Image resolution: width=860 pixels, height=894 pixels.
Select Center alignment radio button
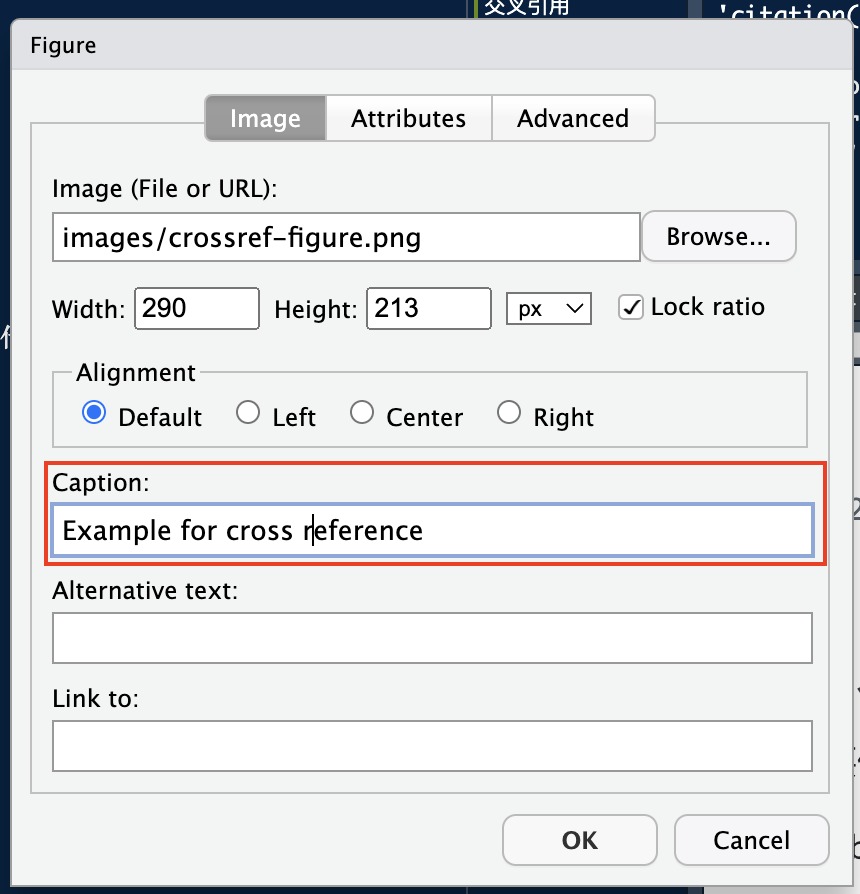(362, 413)
